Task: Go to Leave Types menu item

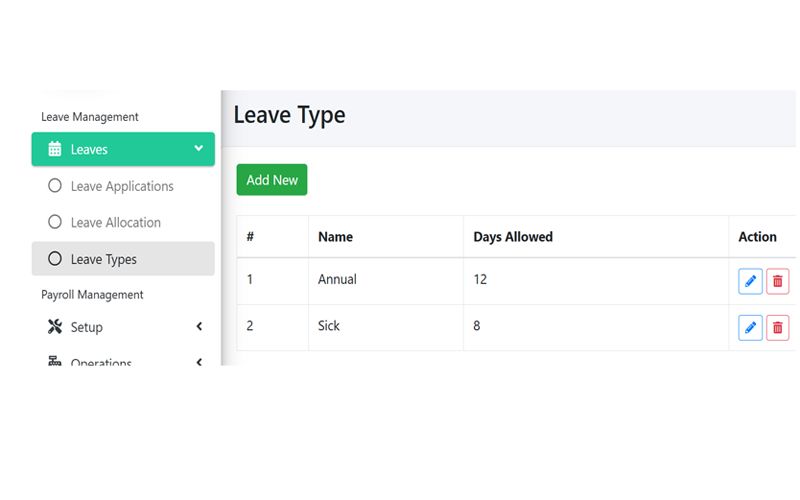Action: [104, 259]
